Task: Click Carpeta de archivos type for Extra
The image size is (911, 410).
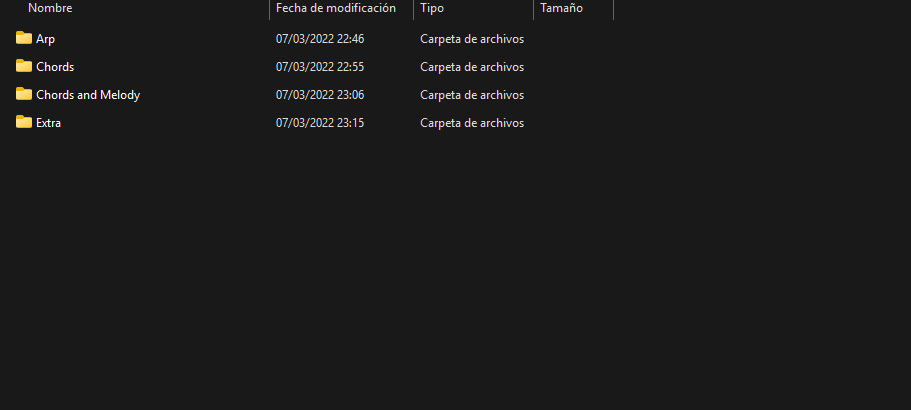Action: pos(472,123)
